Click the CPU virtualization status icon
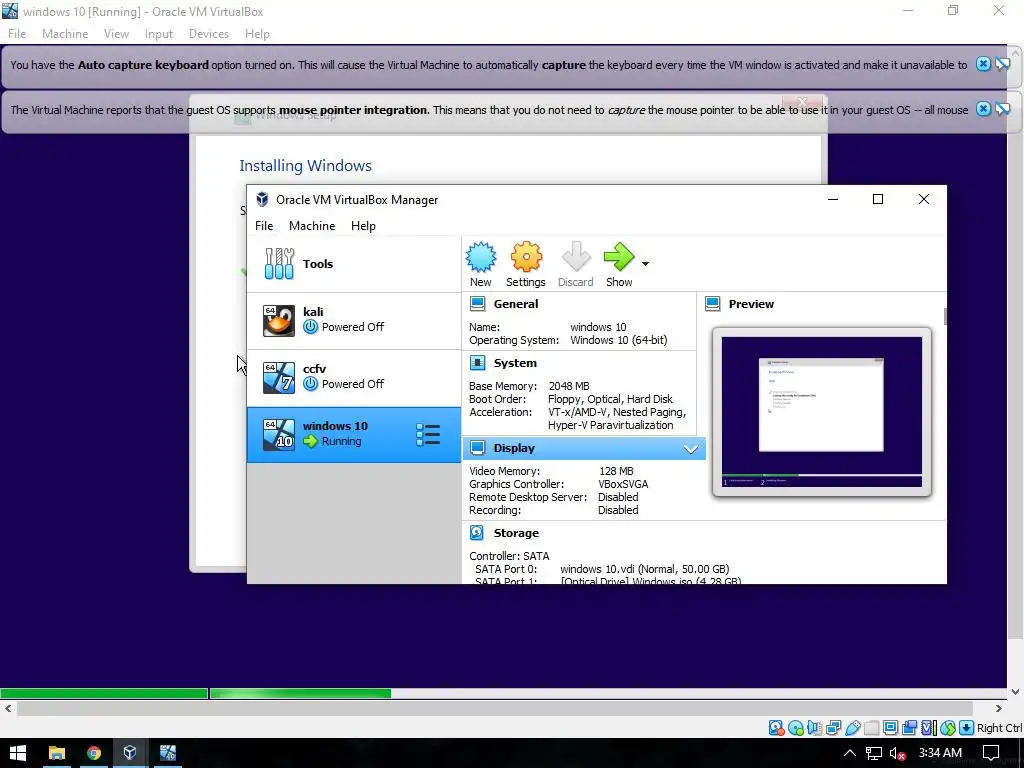The image size is (1024, 768). (929, 728)
